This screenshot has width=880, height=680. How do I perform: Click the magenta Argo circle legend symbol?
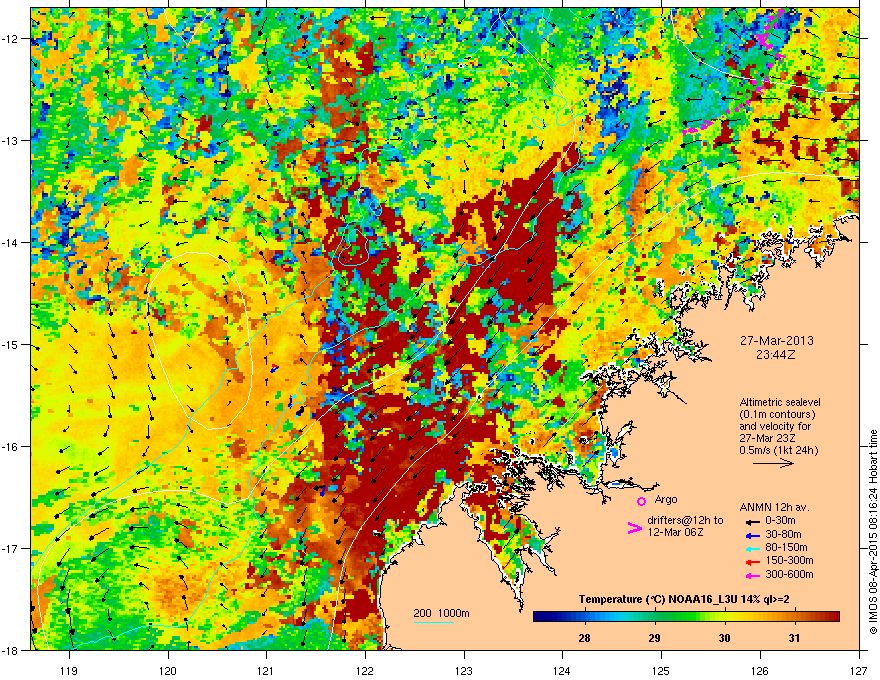641,501
